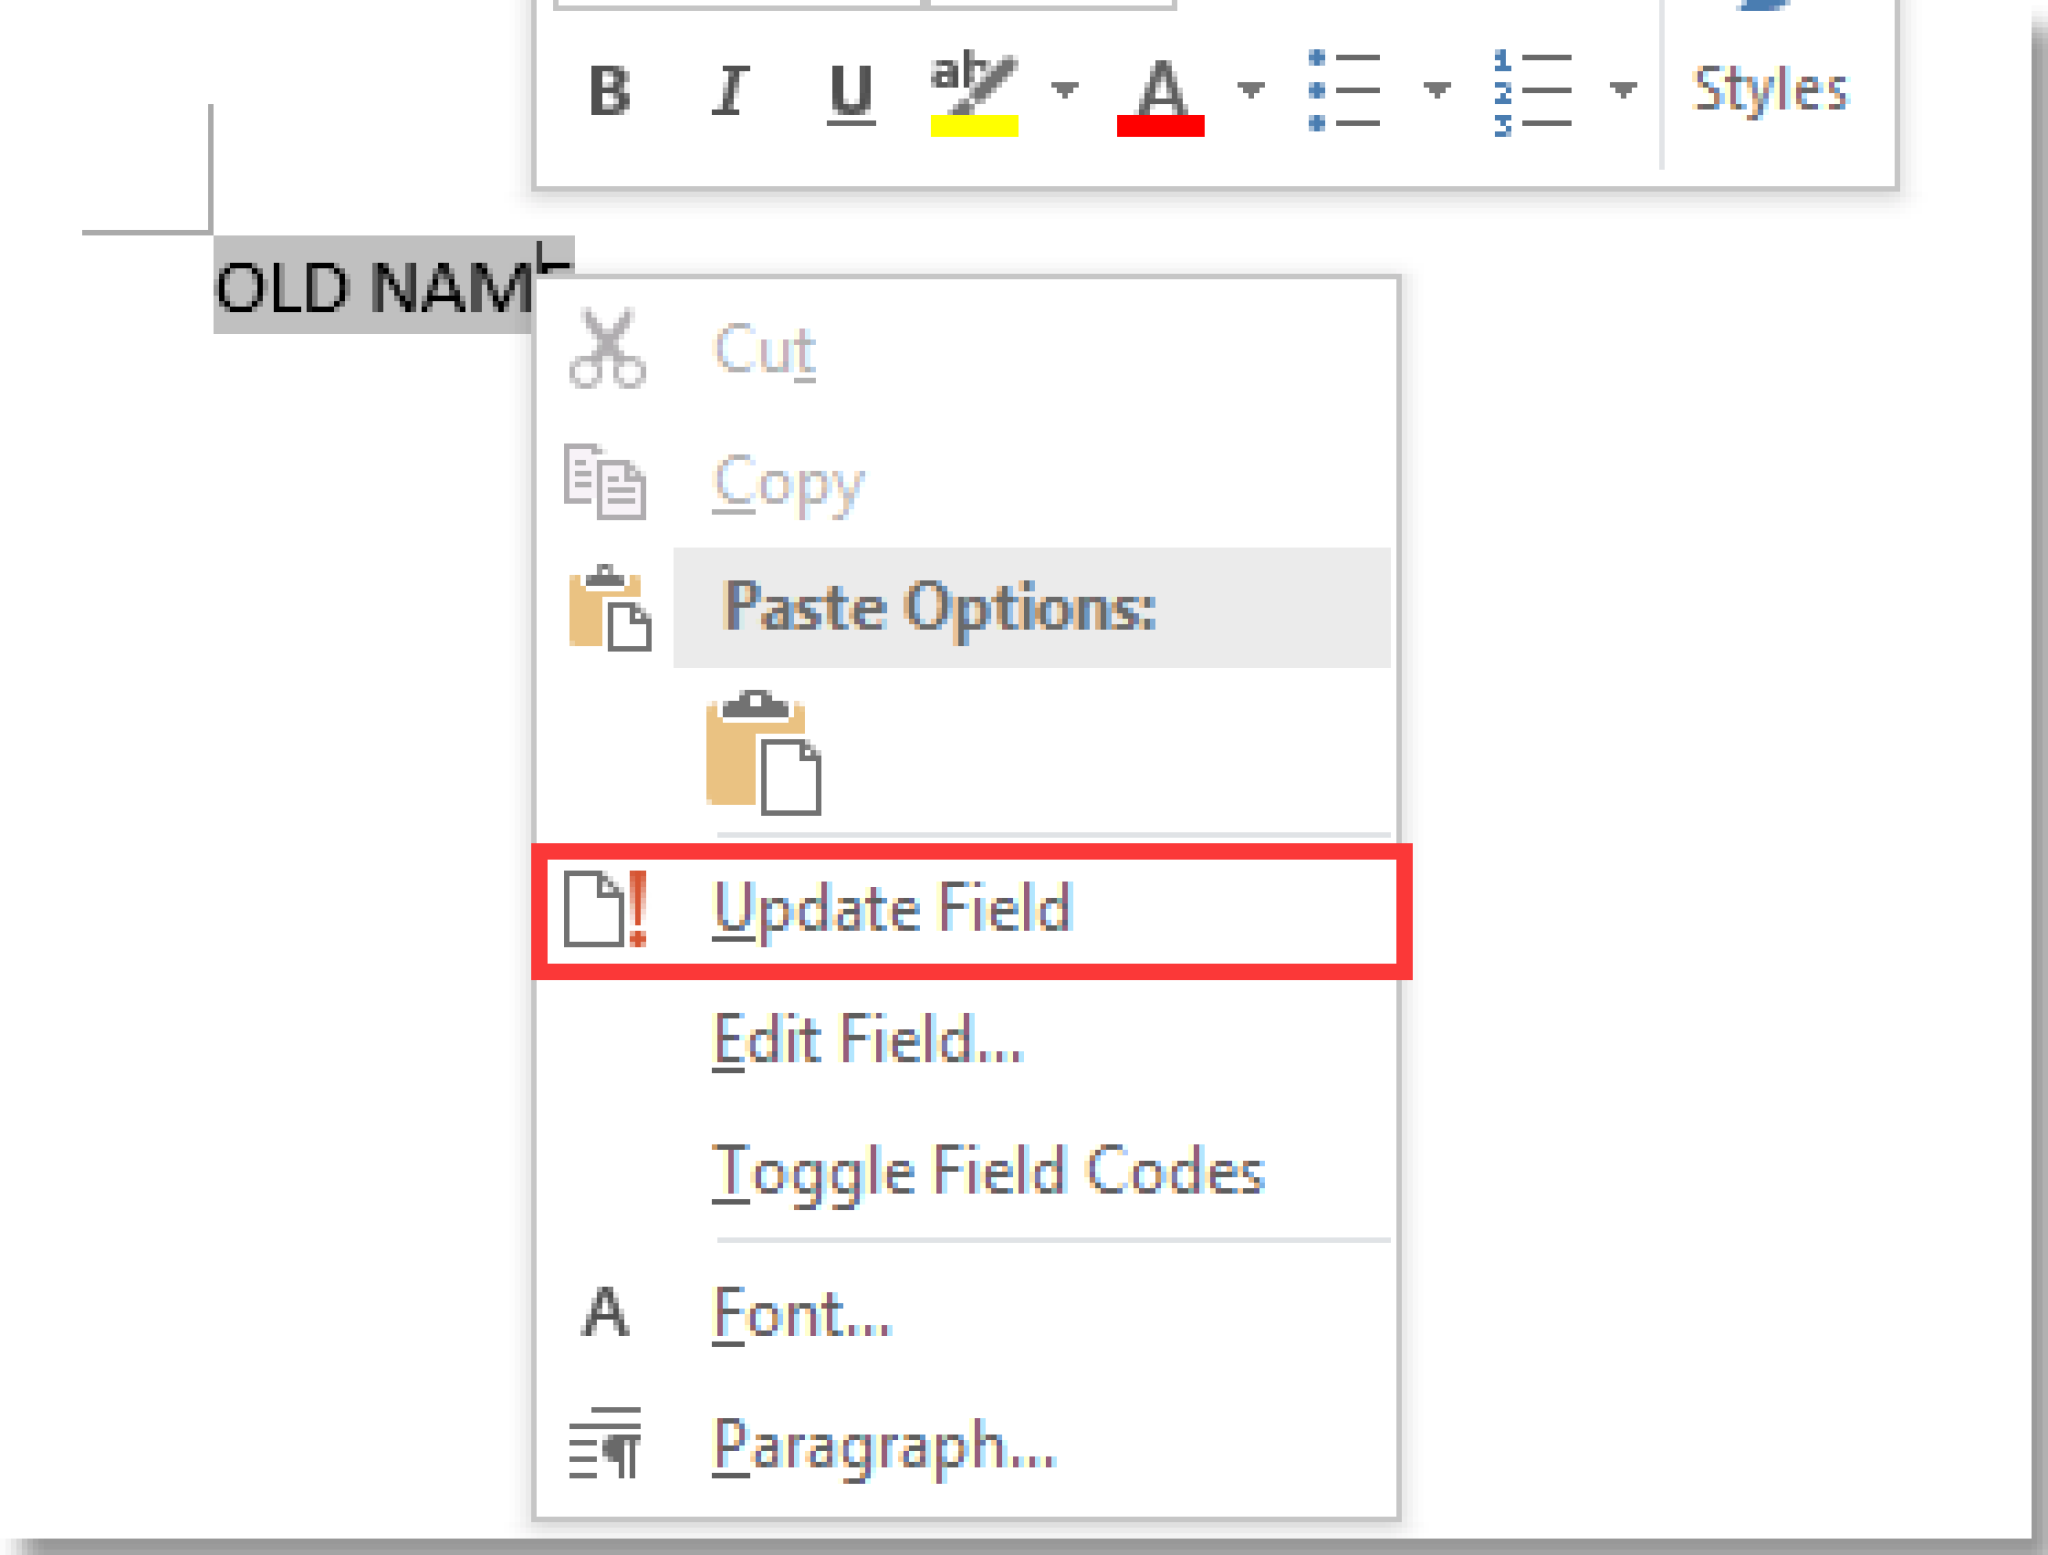Toggle italic formatting
Viewport: 2048px width, 1555px height.
730,90
